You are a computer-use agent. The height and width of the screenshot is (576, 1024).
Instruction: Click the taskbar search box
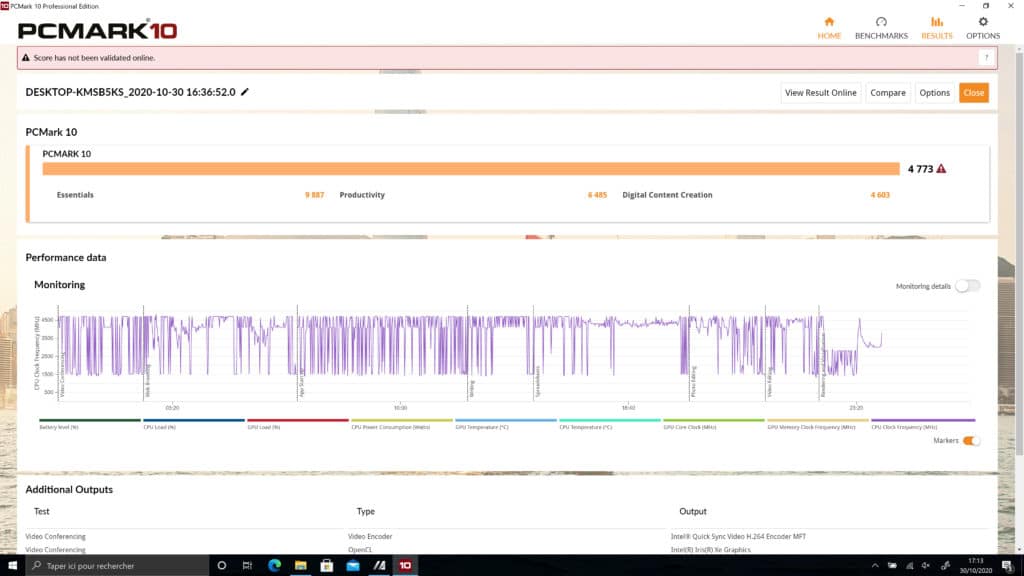(117, 566)
